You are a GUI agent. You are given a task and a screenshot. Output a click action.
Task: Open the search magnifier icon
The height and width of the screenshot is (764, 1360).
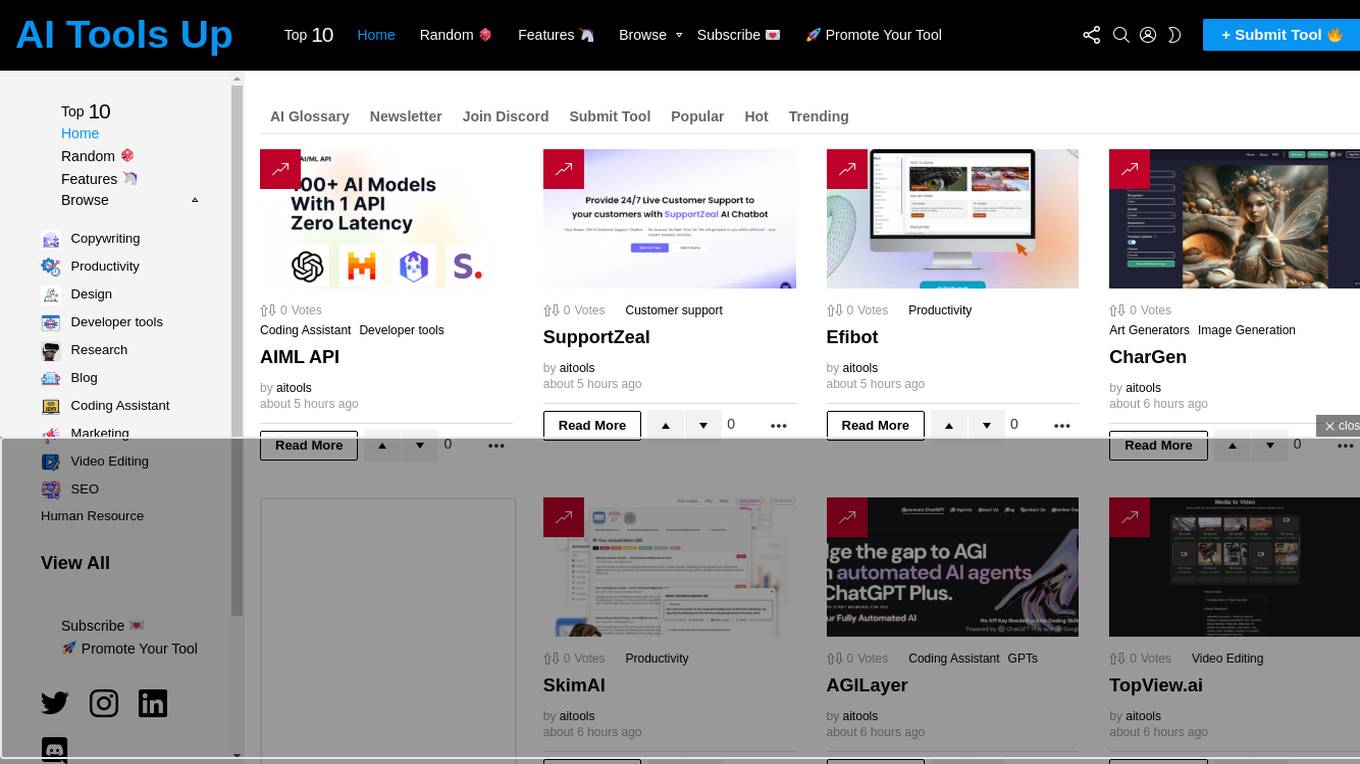(x=1121, y=35)
